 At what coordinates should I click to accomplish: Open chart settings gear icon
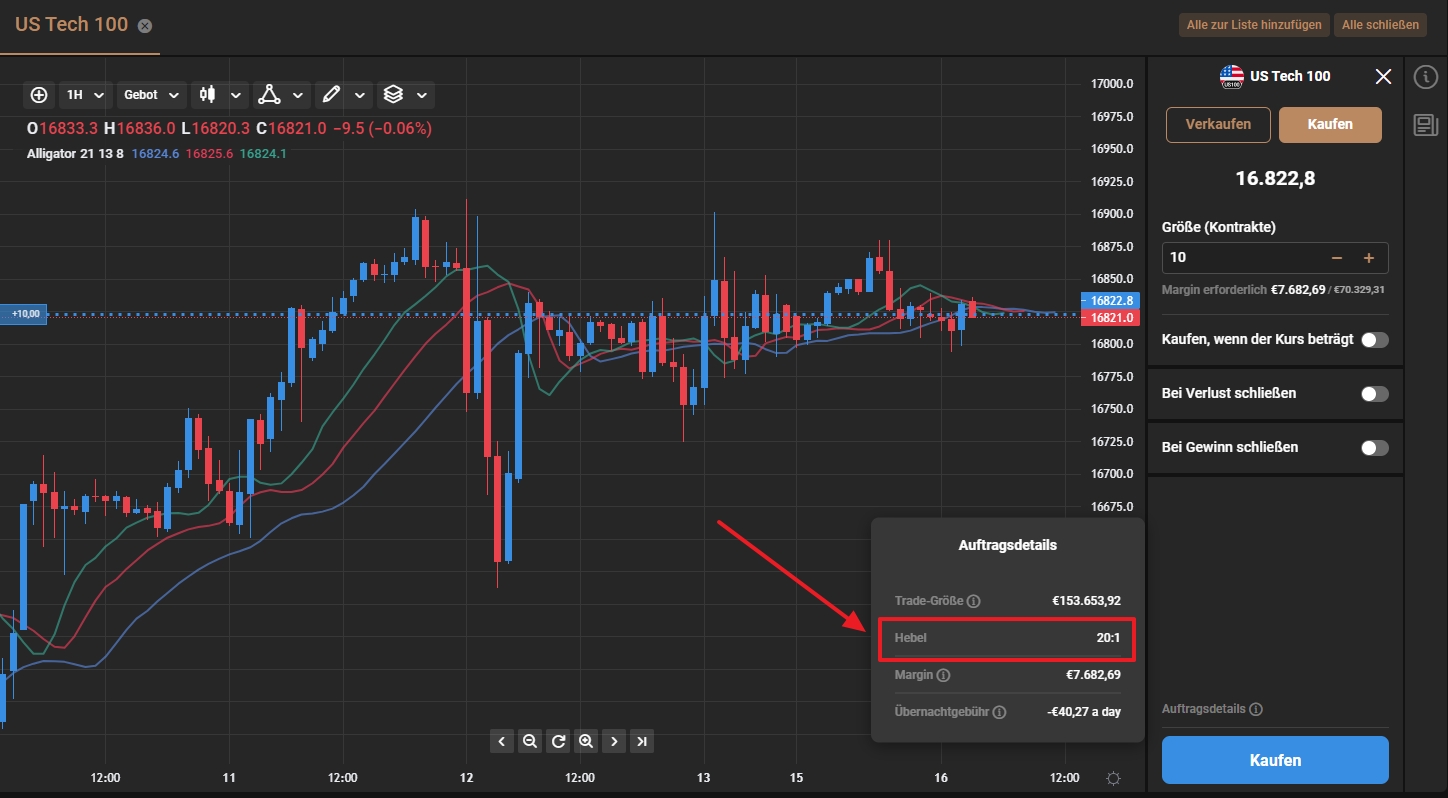(1114, 779)
